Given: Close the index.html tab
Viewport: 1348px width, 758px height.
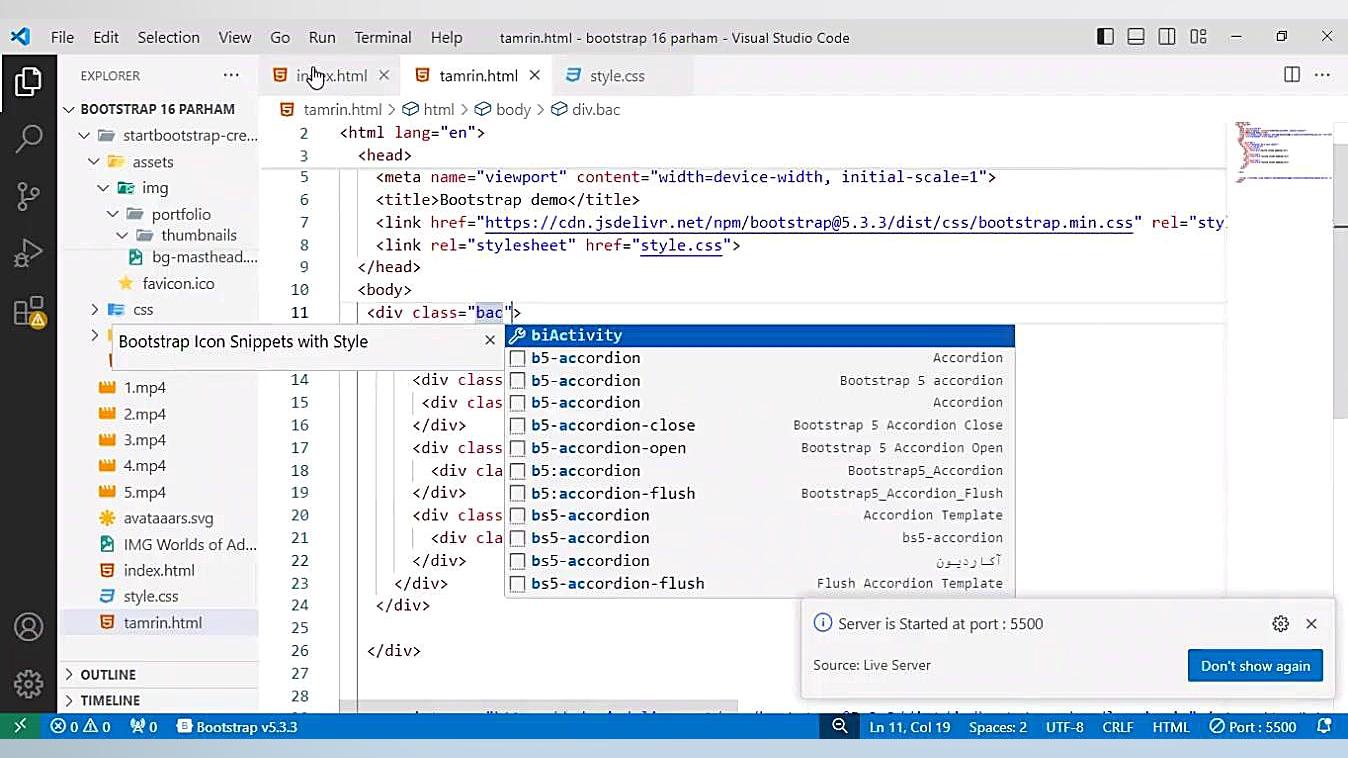Looking at the screenshot, I should (384, 76).
